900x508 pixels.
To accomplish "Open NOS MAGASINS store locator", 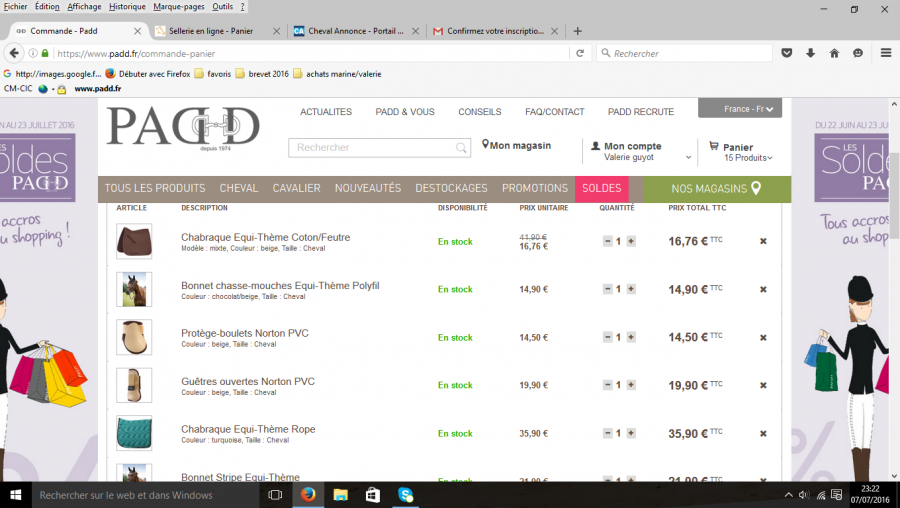I will tap(717, 188).
